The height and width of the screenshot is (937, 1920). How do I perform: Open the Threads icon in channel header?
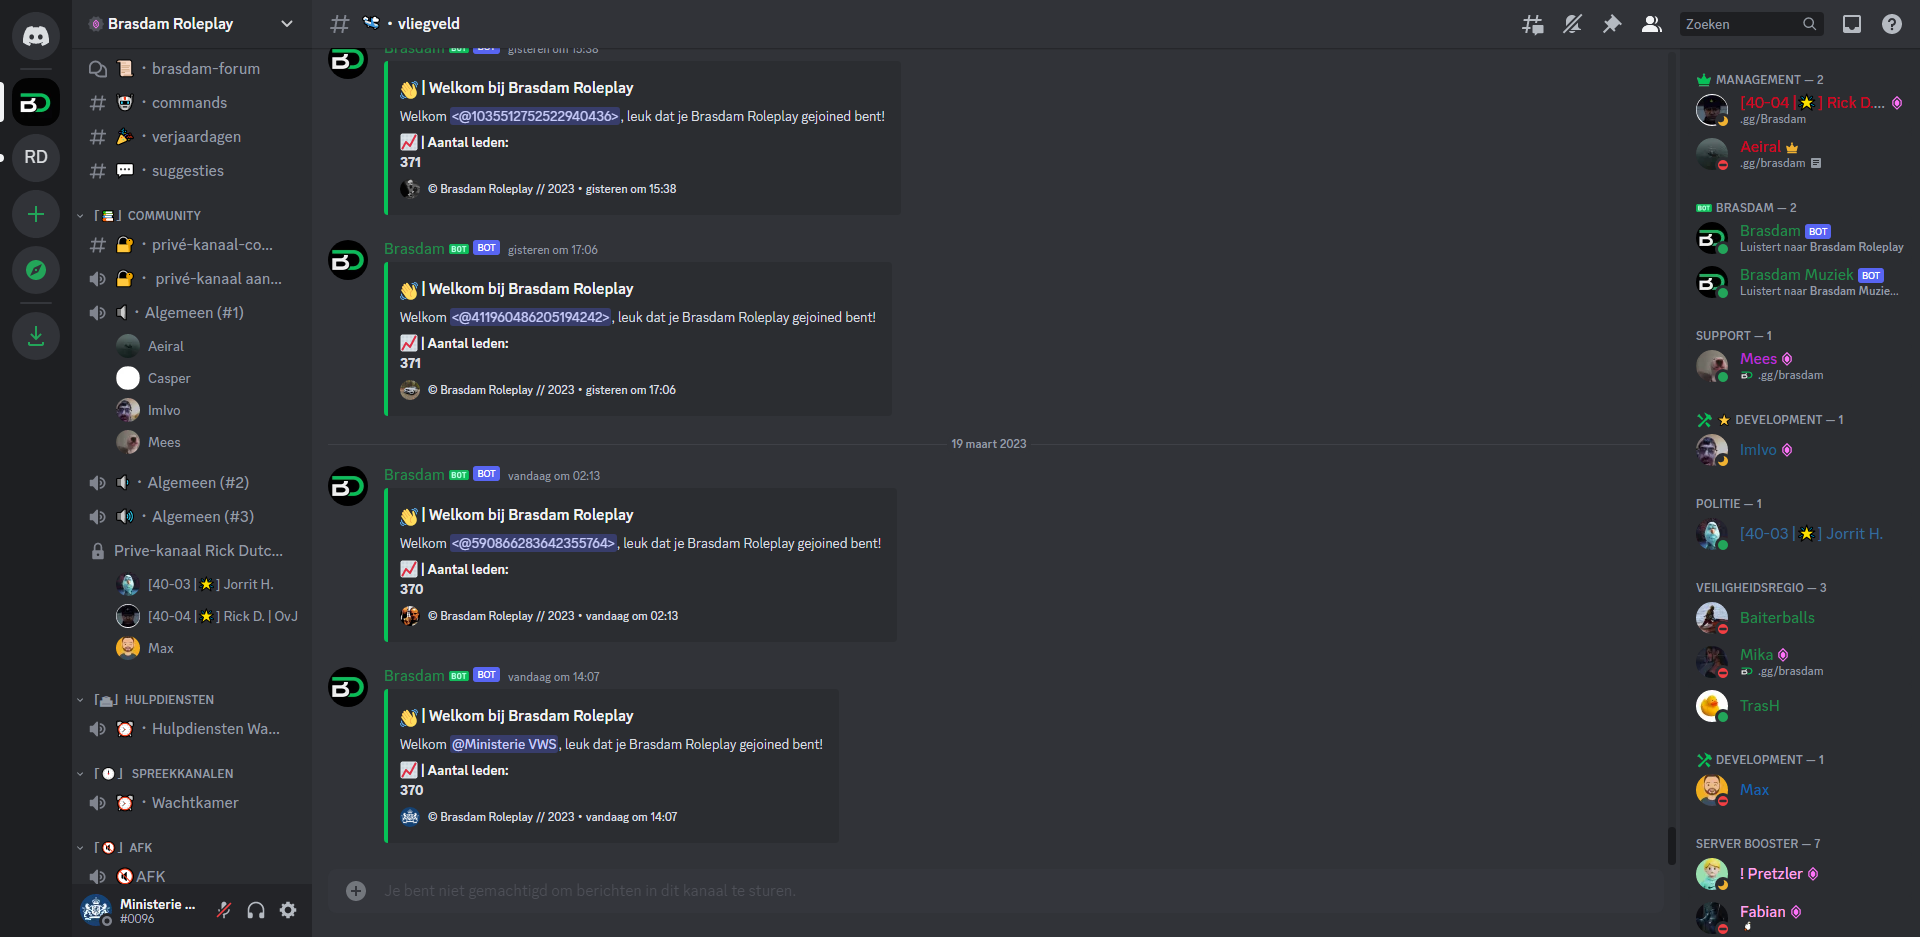[1532, 24]
